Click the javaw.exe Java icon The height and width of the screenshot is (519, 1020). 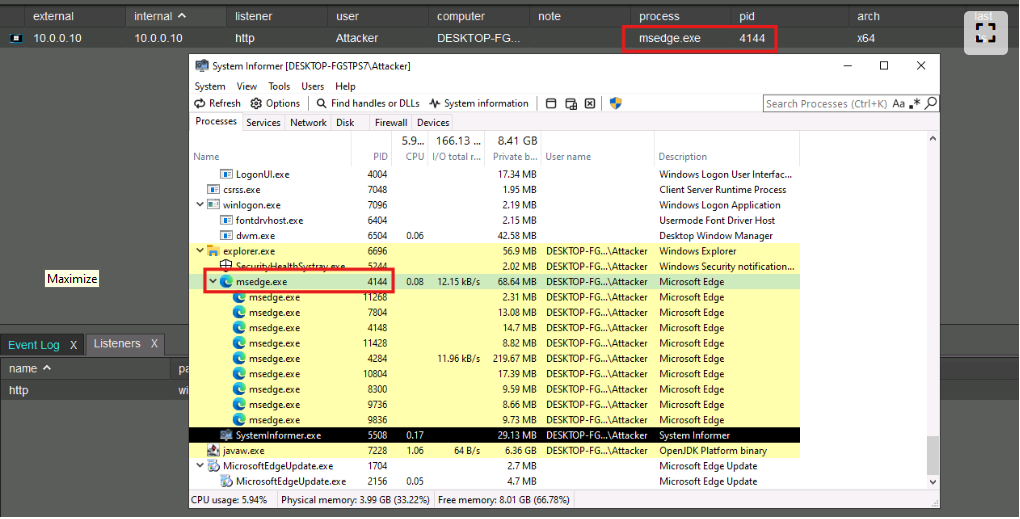(x=213, y=450)
